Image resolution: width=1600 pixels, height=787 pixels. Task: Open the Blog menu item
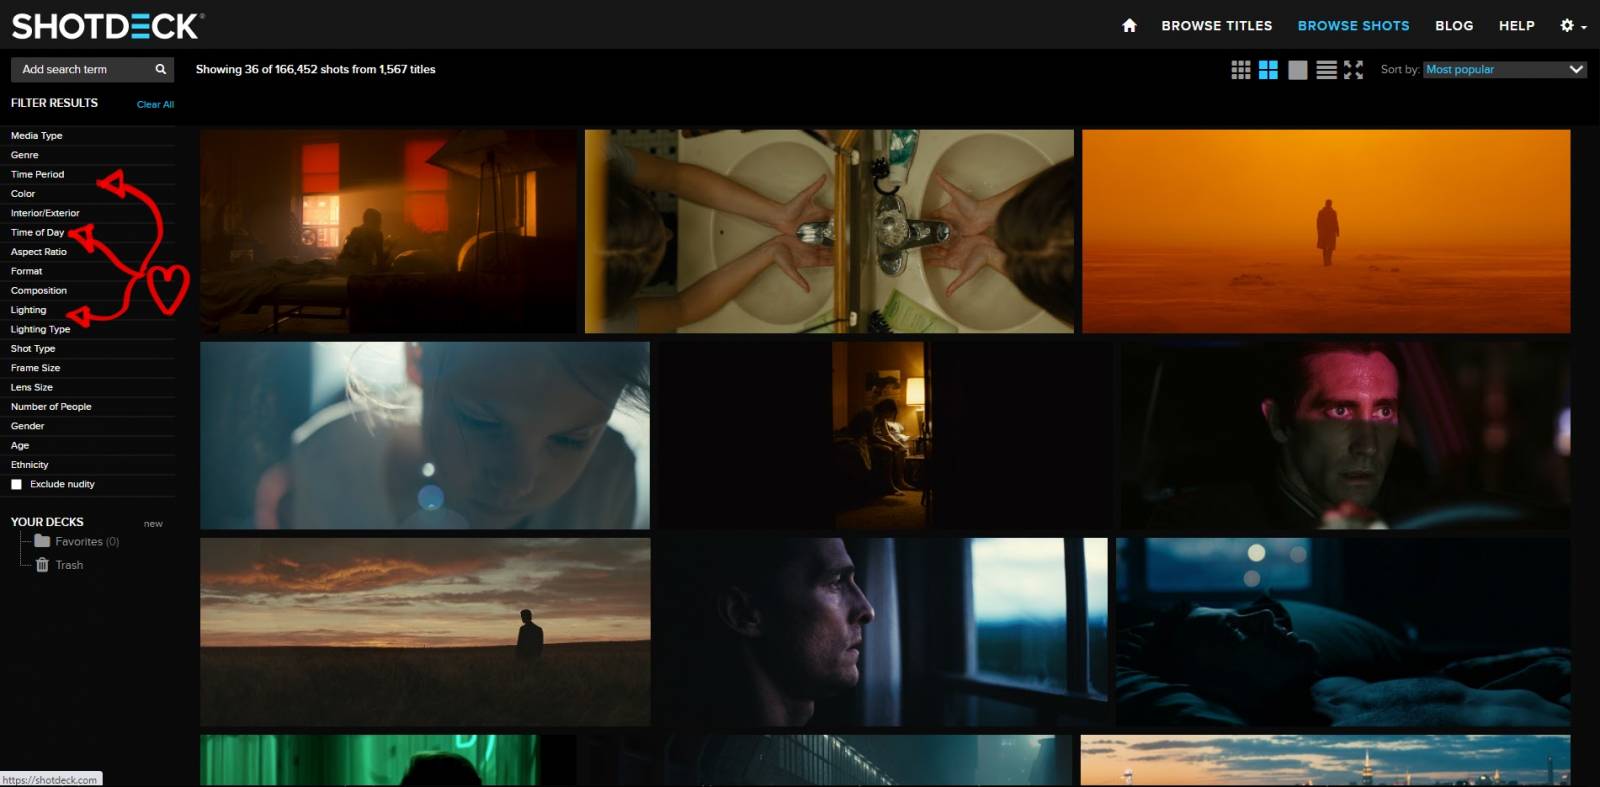click(1453, 26)
